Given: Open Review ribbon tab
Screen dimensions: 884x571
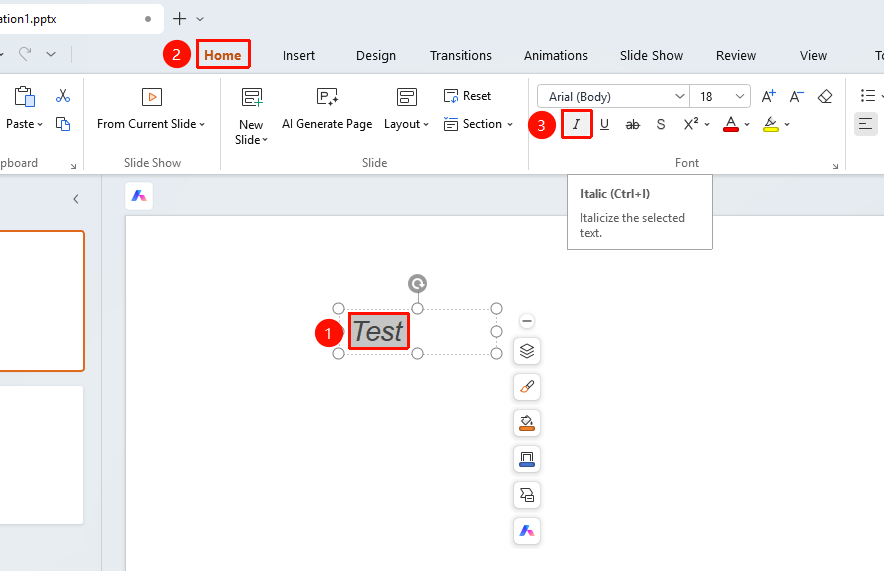Looking at the screenshot, I should 736,56.
